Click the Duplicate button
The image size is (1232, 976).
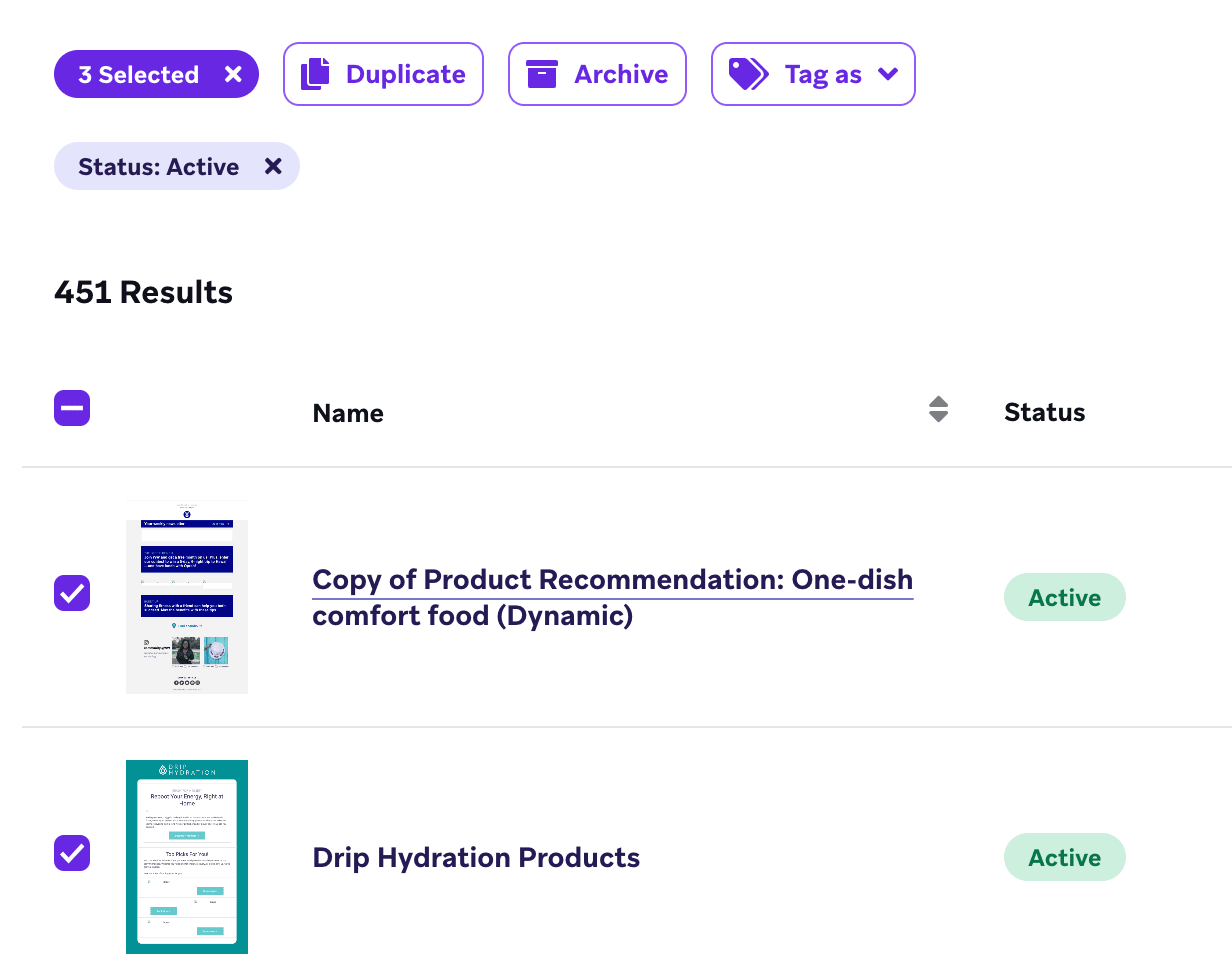coord(383,74)
